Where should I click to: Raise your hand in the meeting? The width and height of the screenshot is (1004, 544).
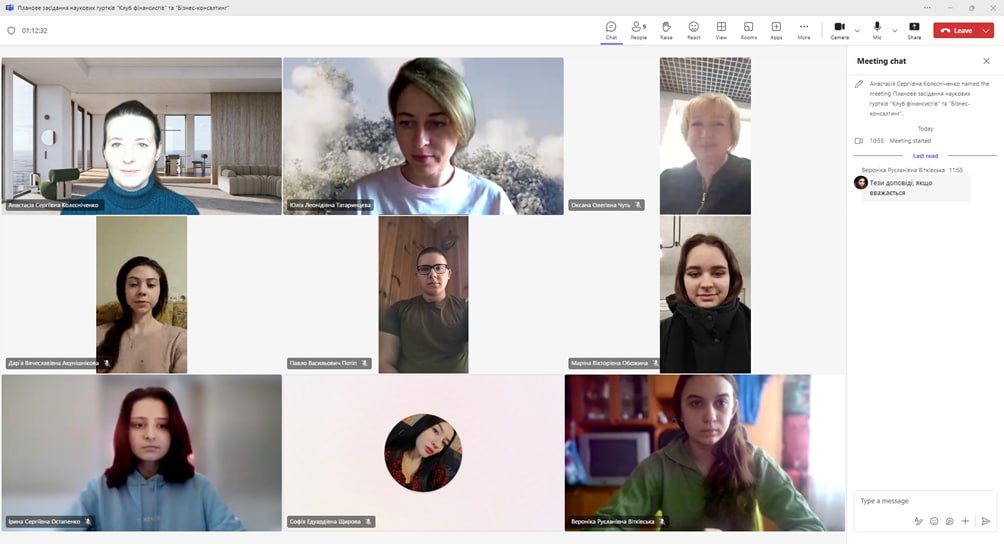666,30
